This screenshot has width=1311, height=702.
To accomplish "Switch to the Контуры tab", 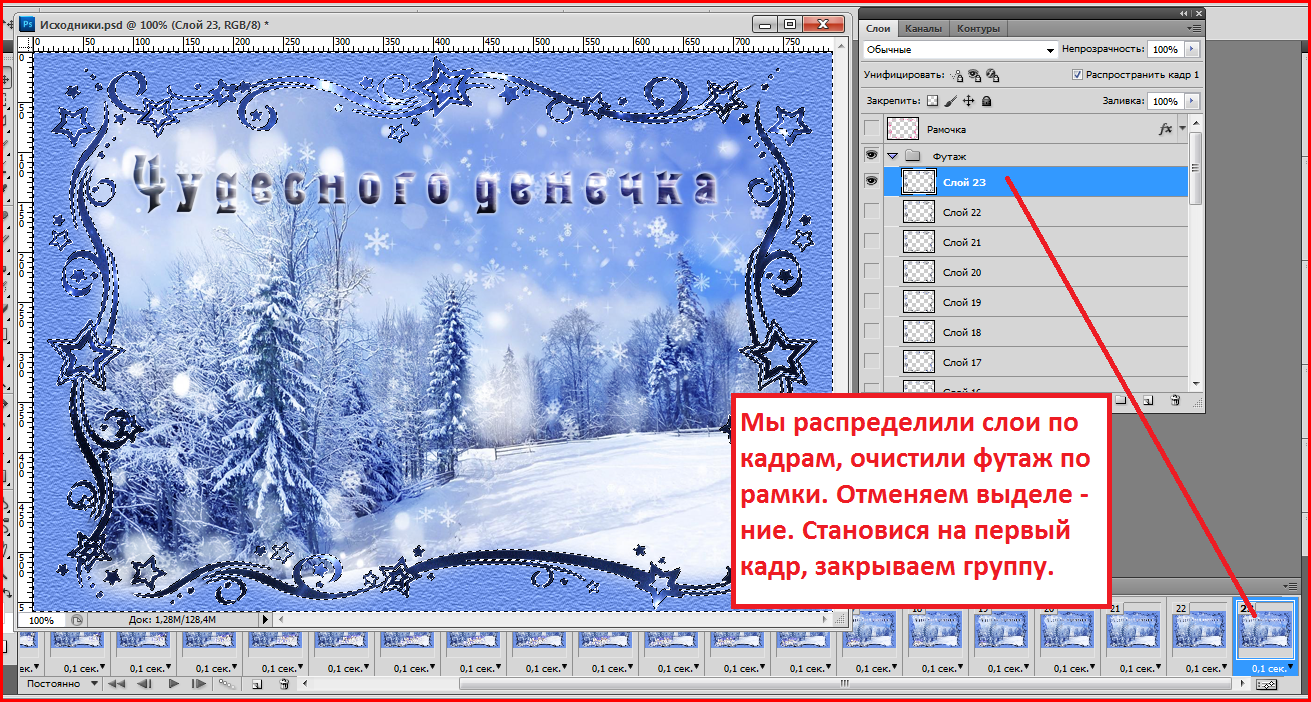I will [978, 29].
